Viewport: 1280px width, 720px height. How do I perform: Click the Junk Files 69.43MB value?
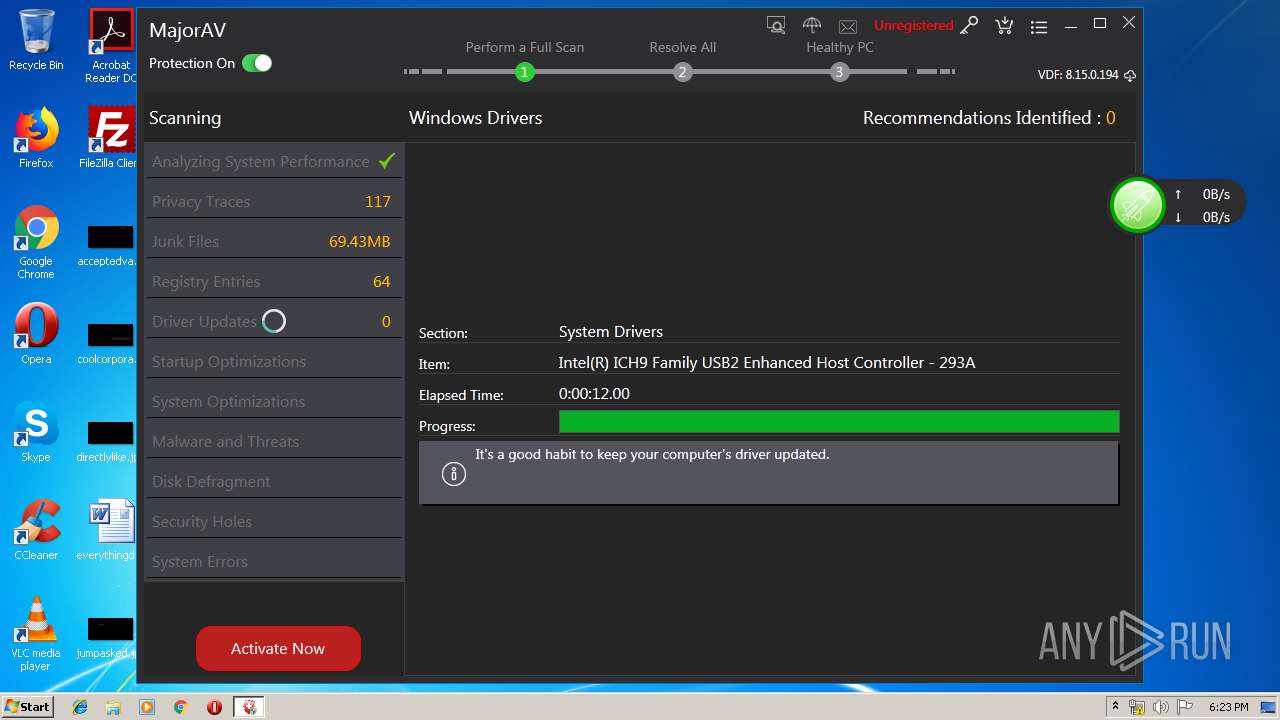click(359, 241)
